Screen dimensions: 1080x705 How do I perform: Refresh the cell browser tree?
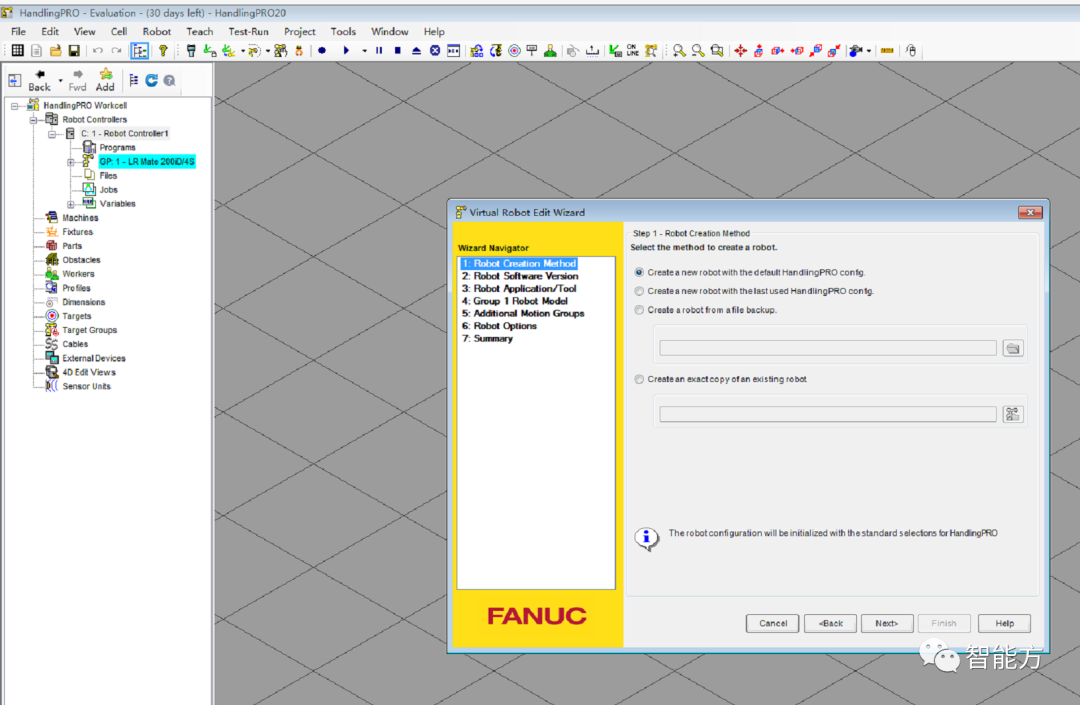click(152, 81)
